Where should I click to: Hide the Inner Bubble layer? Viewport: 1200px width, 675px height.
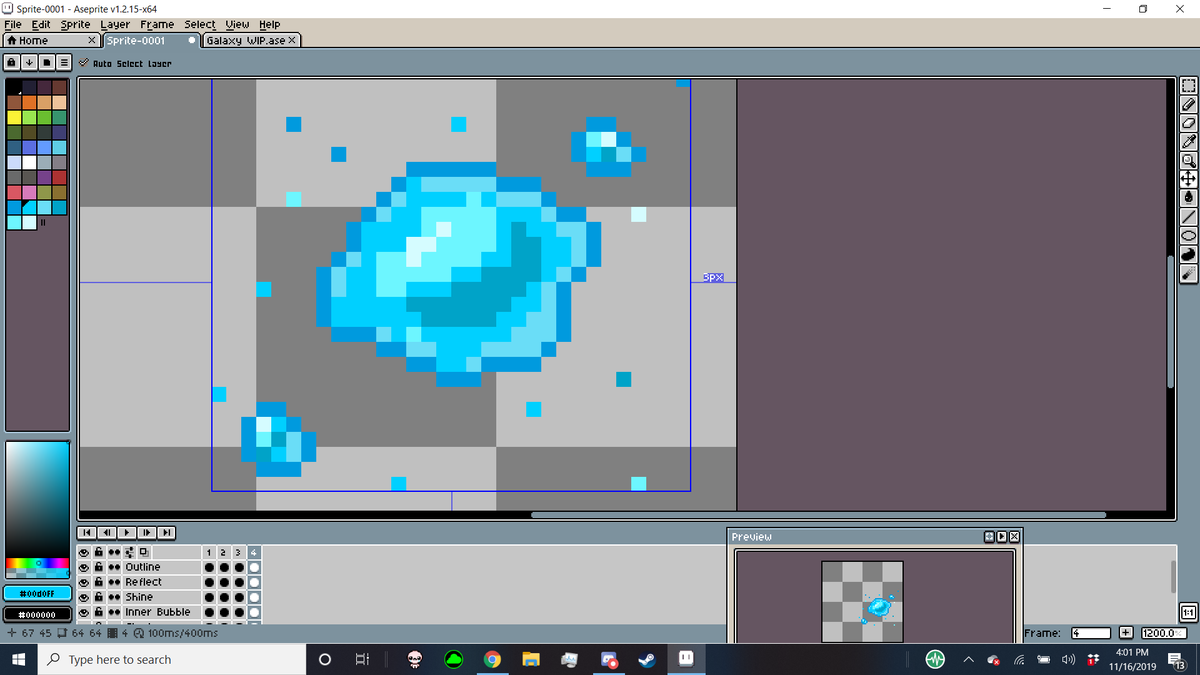point(84,612)
